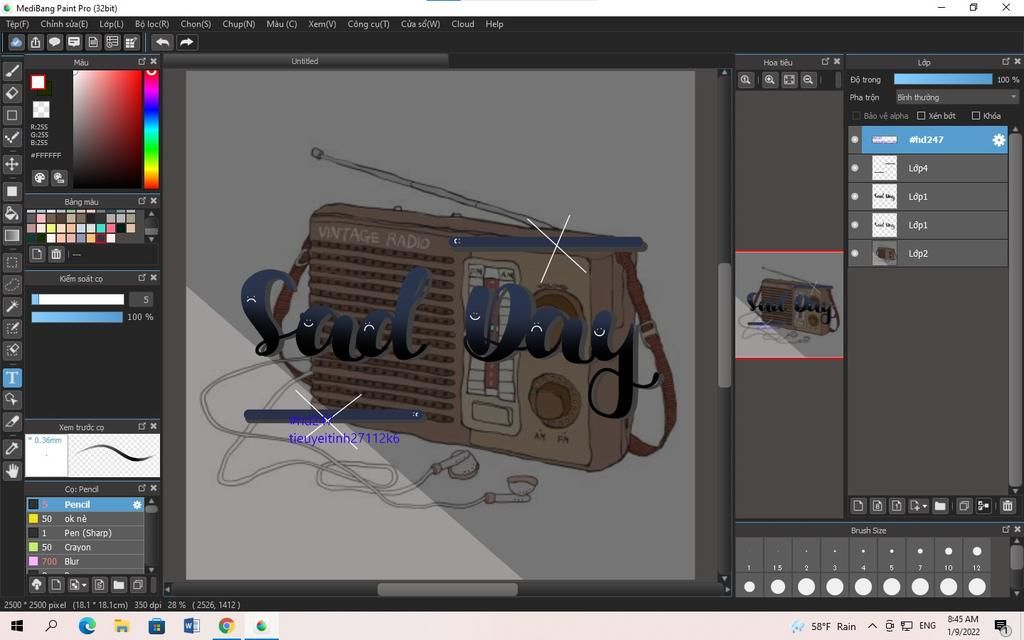1024x640 pixels.
Task: Select the Magic Wand tool
Action: 12,306
